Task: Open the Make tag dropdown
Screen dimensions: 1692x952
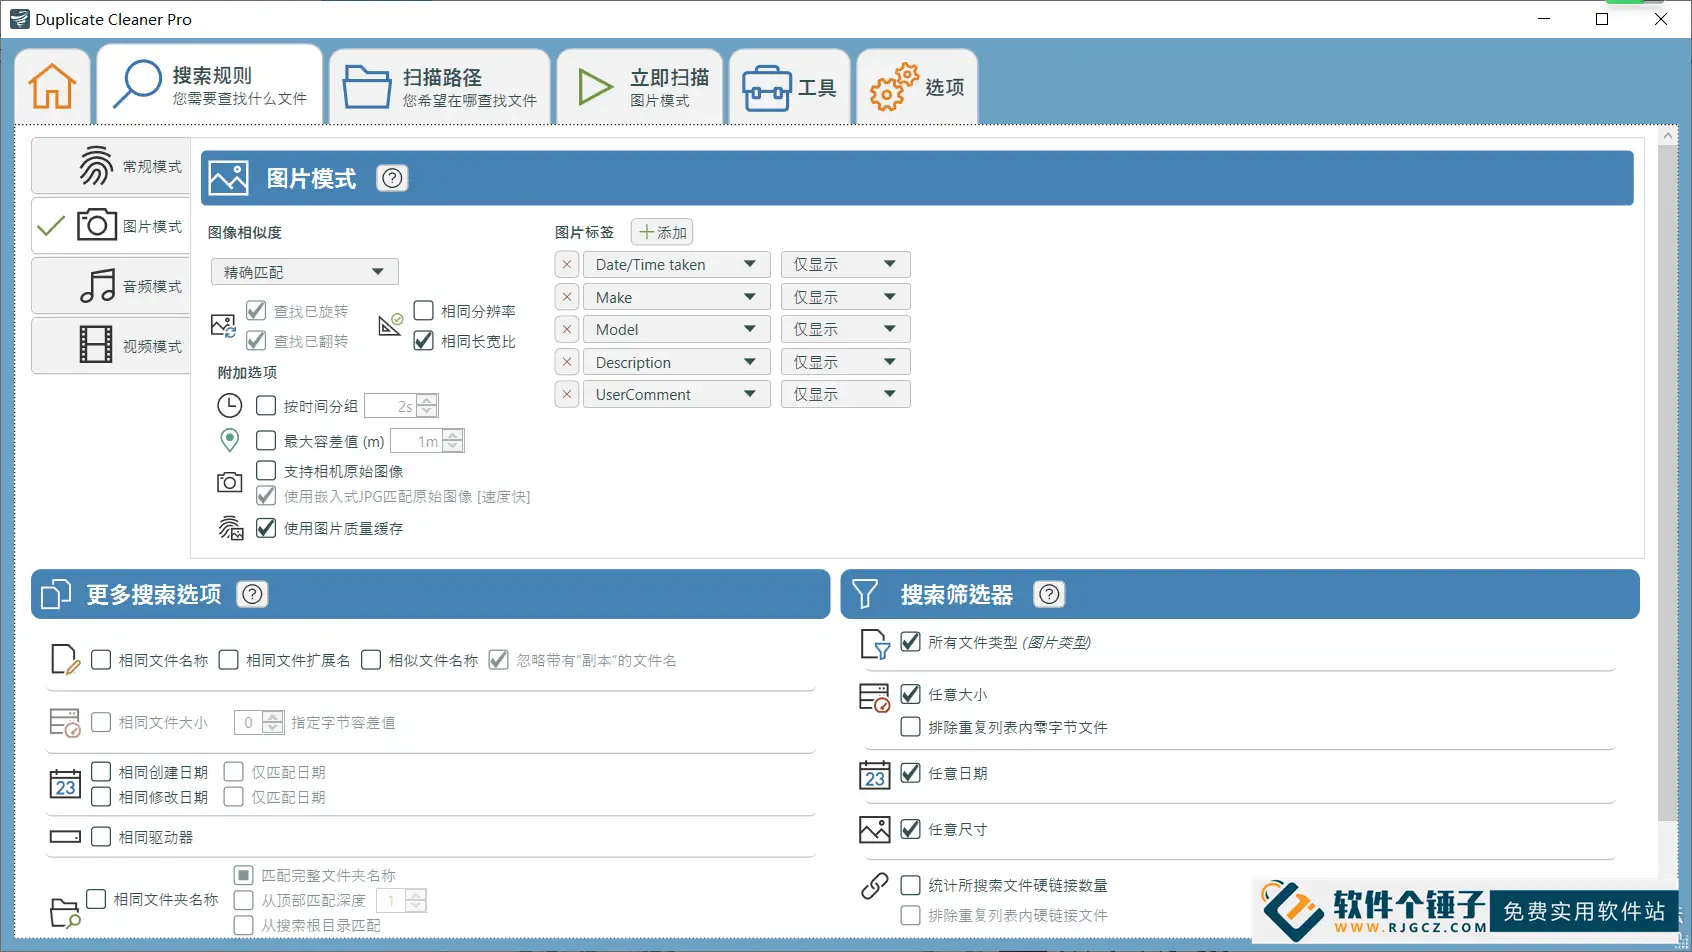Action: click(677, 297)
